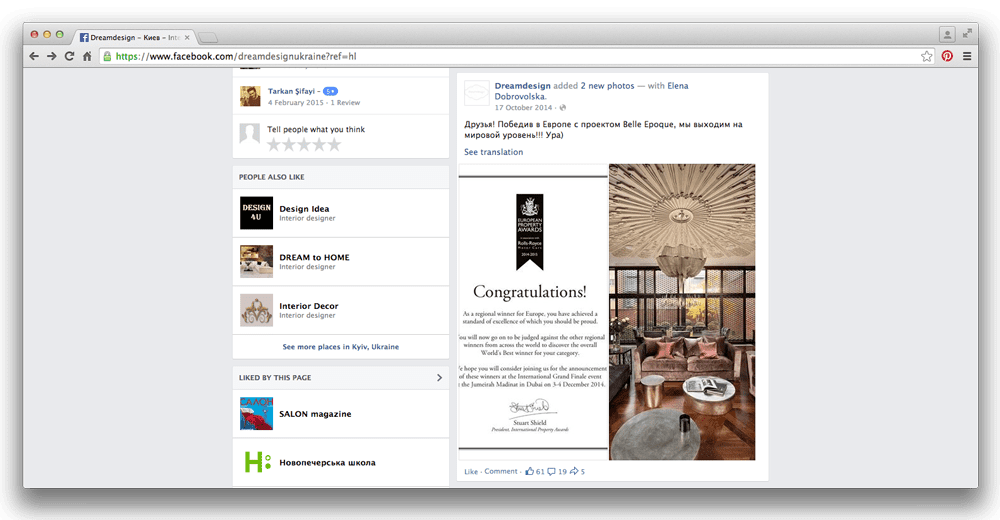Open the DREAM to HOME thumbnail
The image size is (1000, 520).
click(x=256, y=261)
